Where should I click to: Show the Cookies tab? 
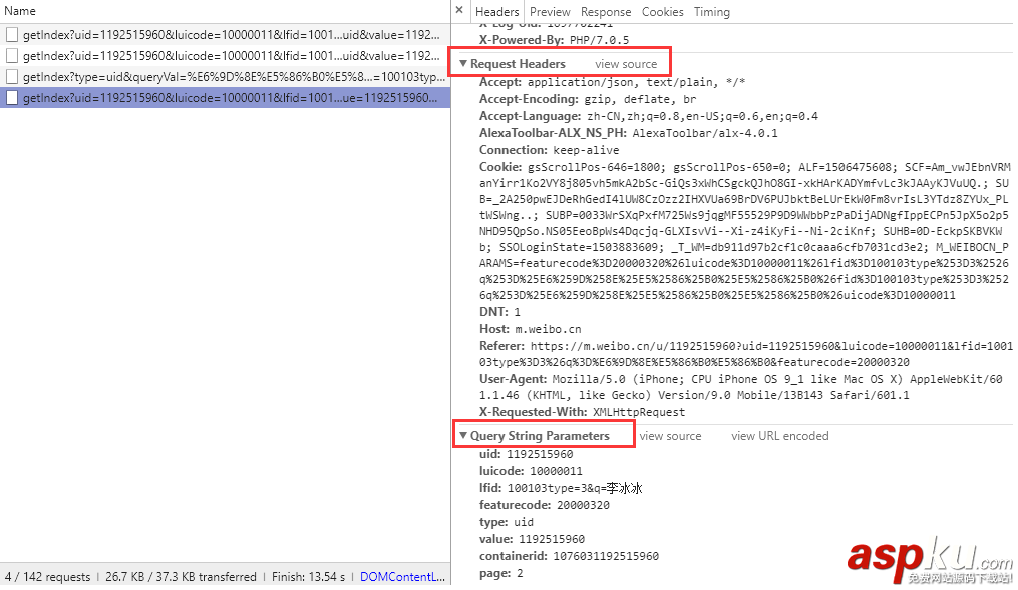click(x=662, y=12)
